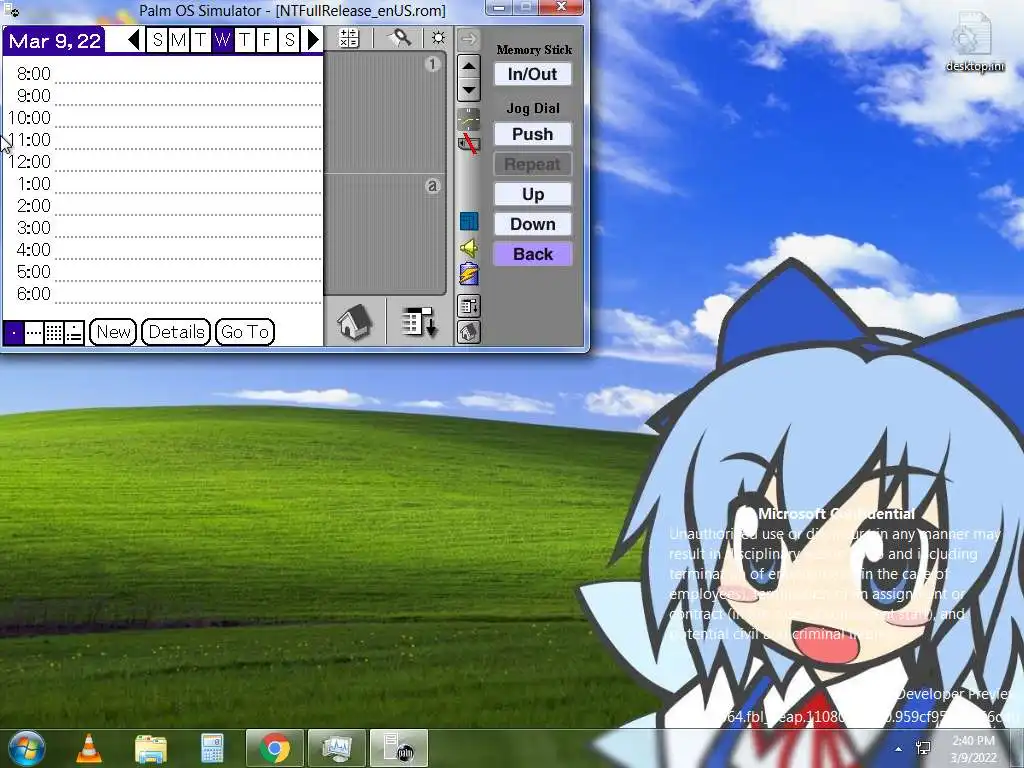Image resolution: width=1024 pixels, height=768 pixels.
Task: Go to the next week arrow
Action: tap(313, 40)
